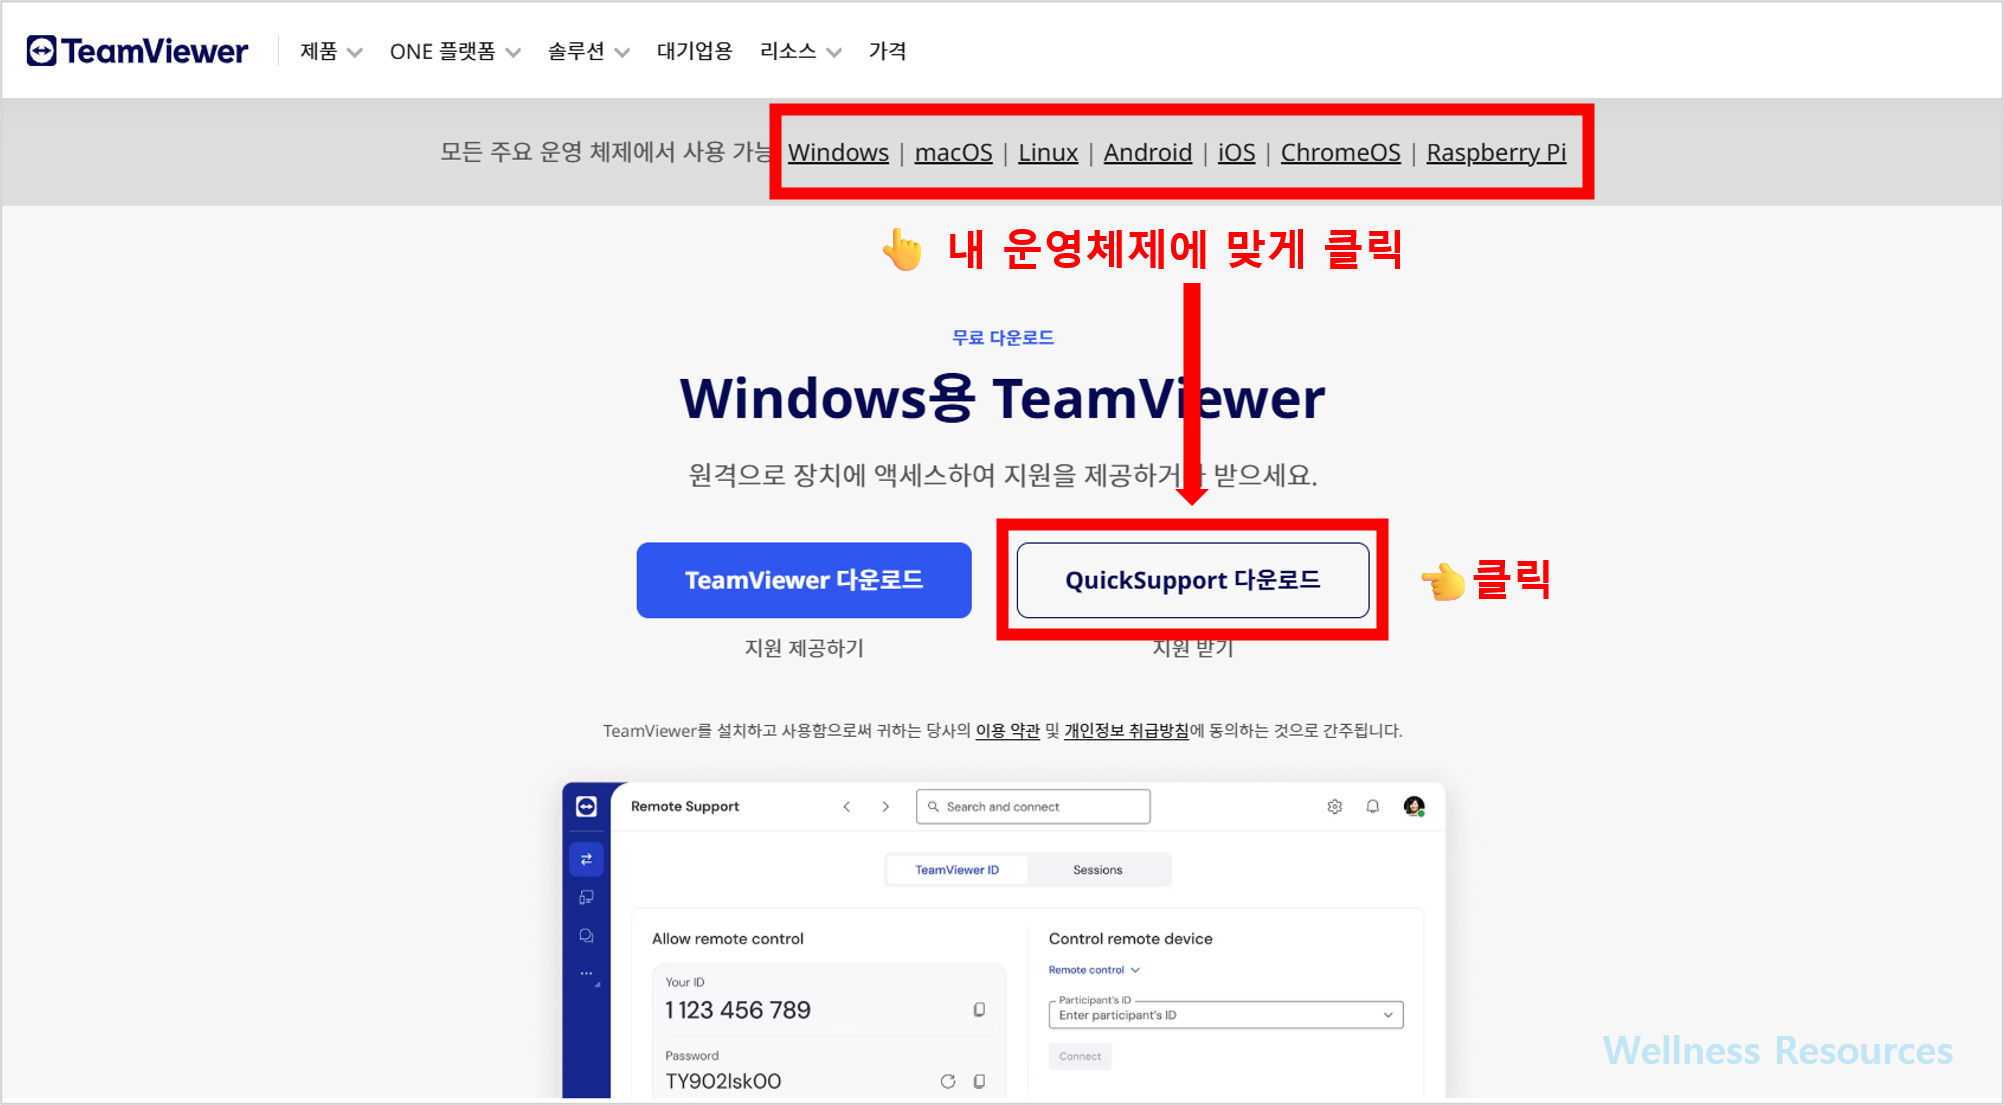Open the Remote control dropdown
2004x1105 pixels.
click(1094, 970)
